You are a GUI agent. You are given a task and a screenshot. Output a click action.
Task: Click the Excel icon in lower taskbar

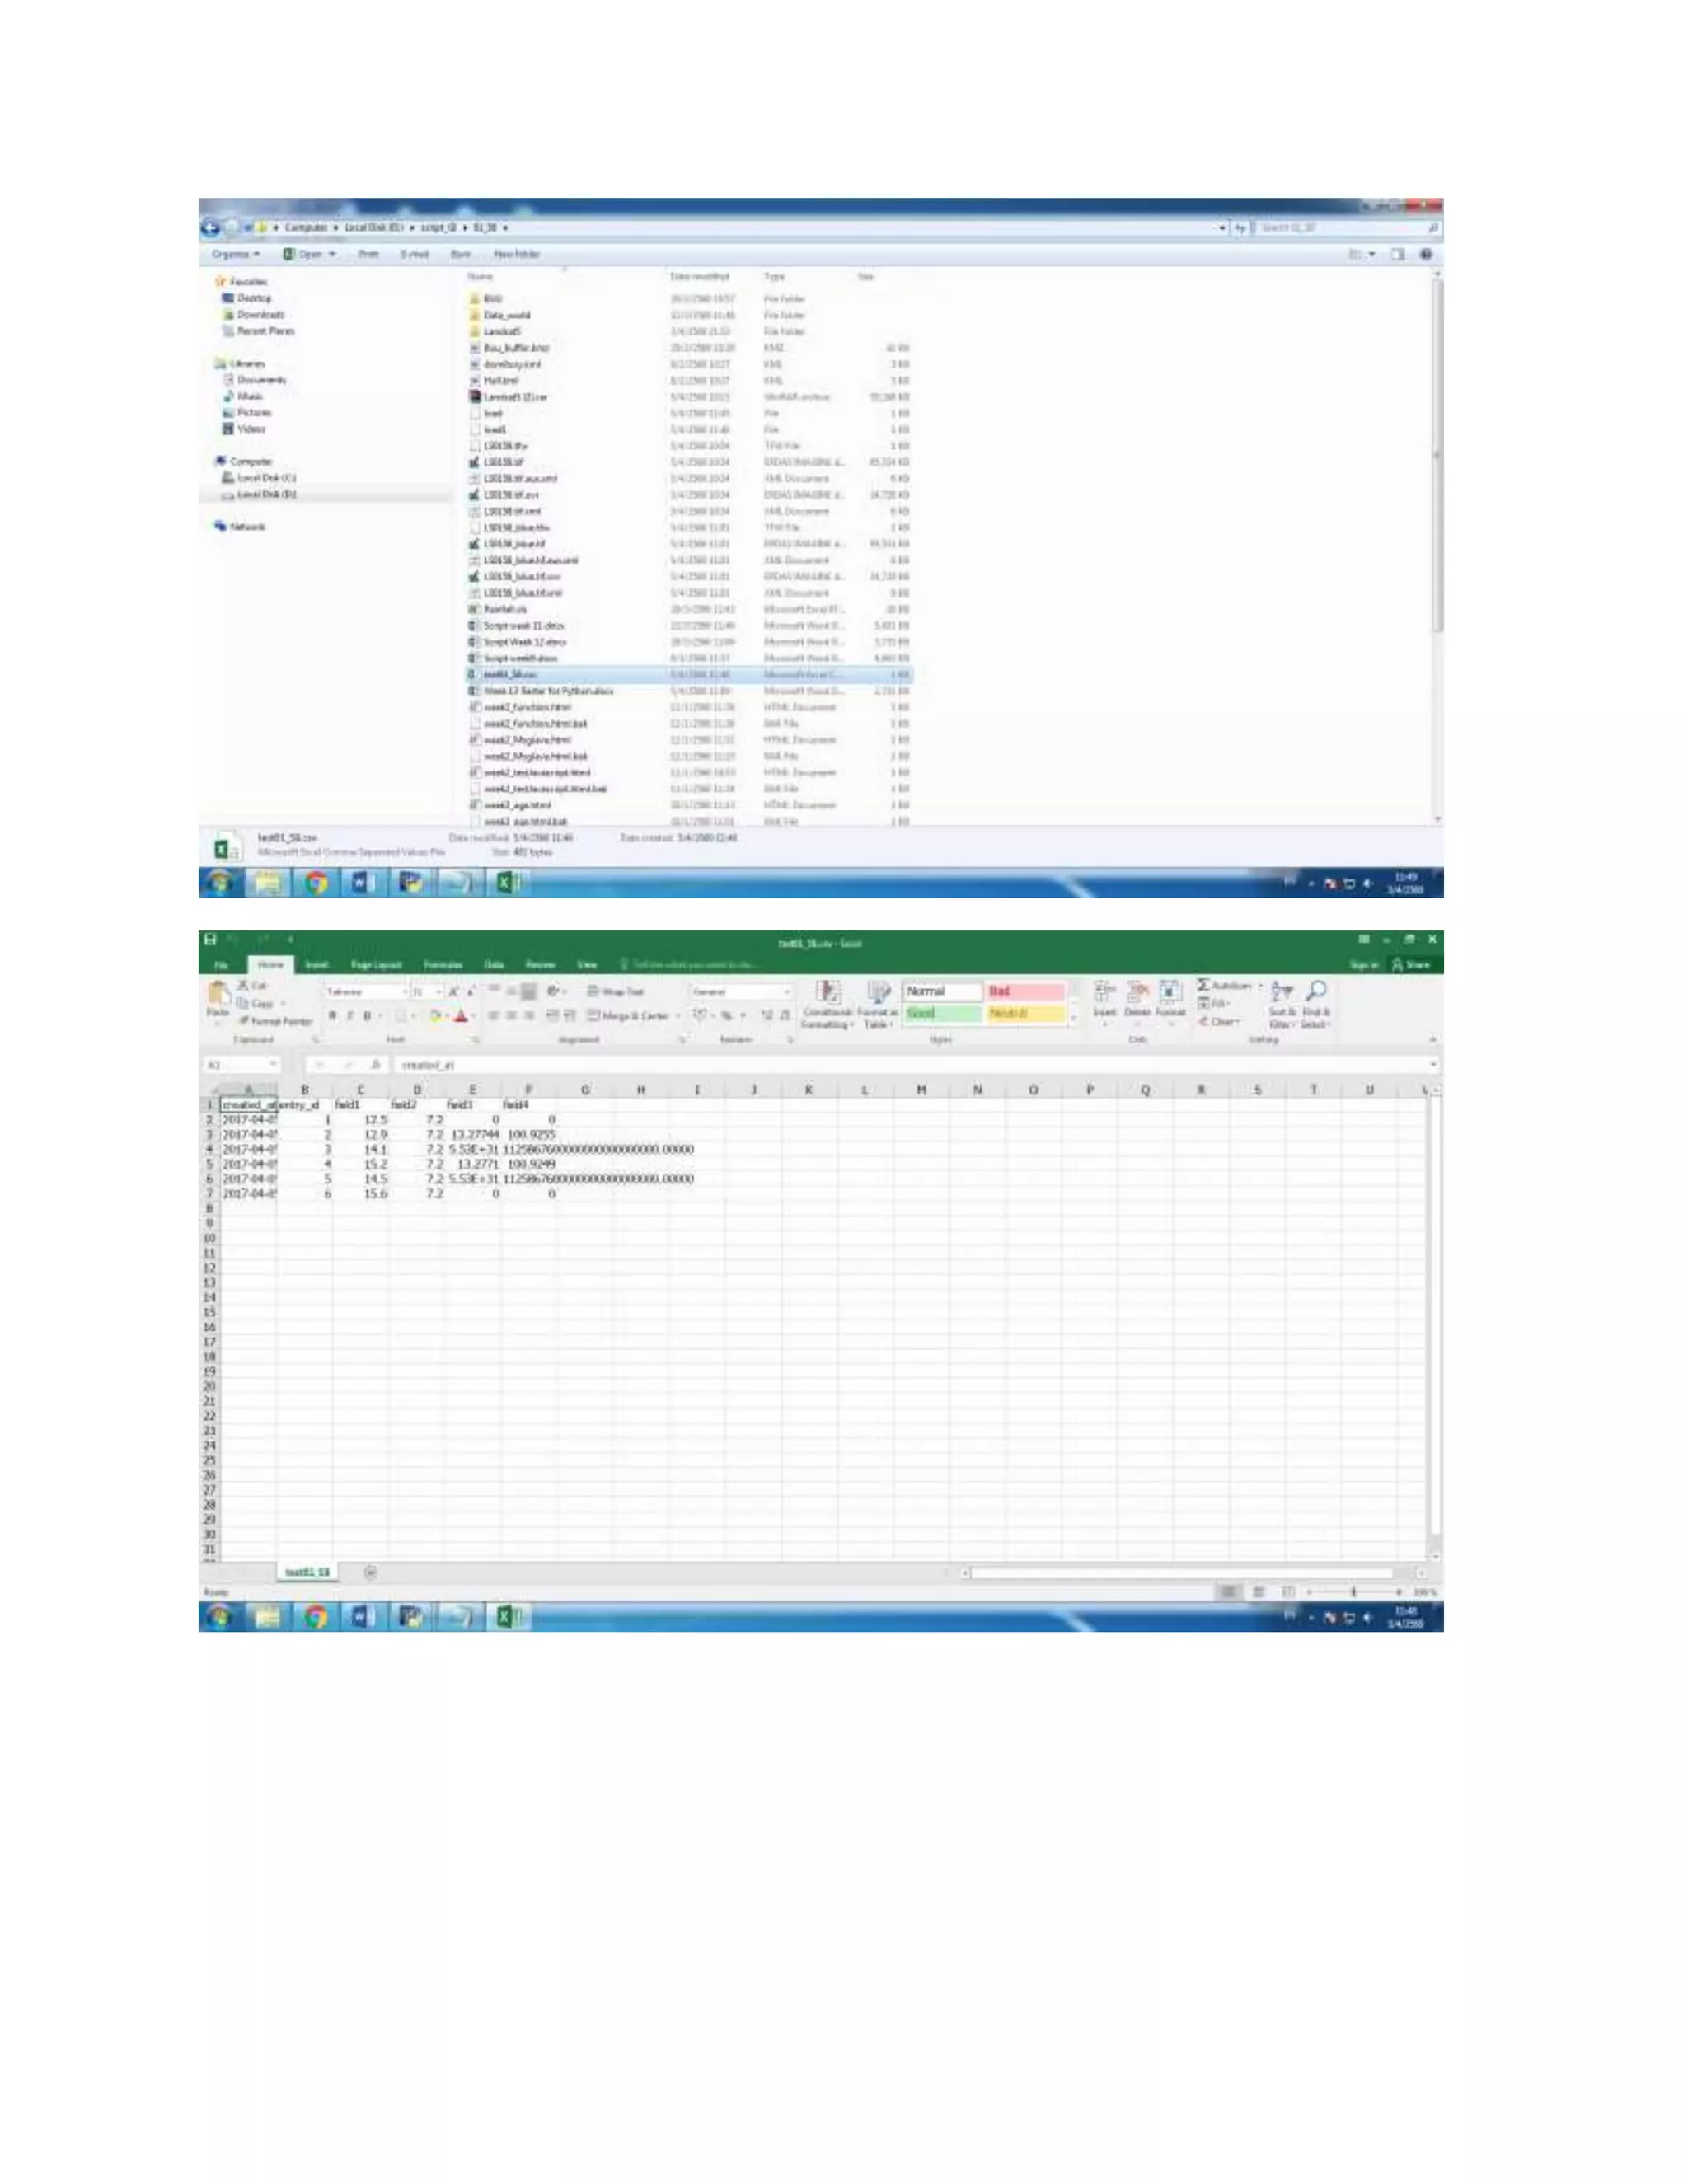pos(507,1617)
